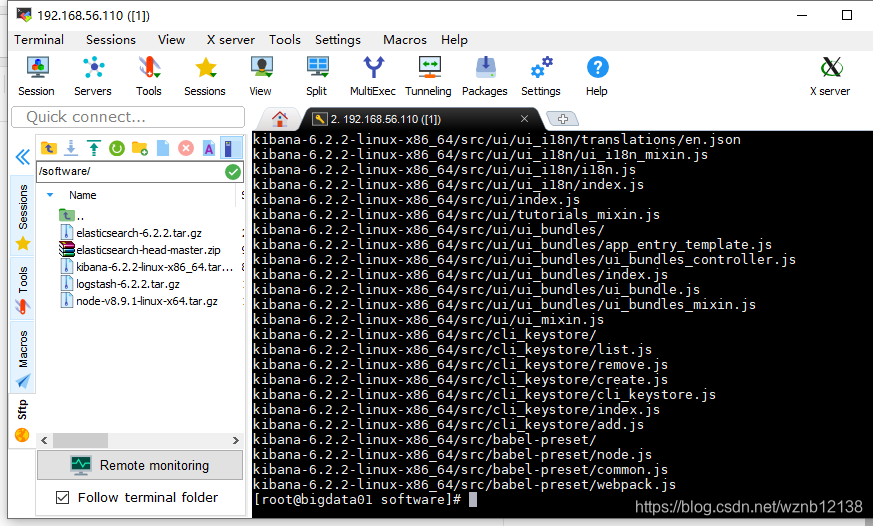Open the X server menu

[x=230, y=40]
